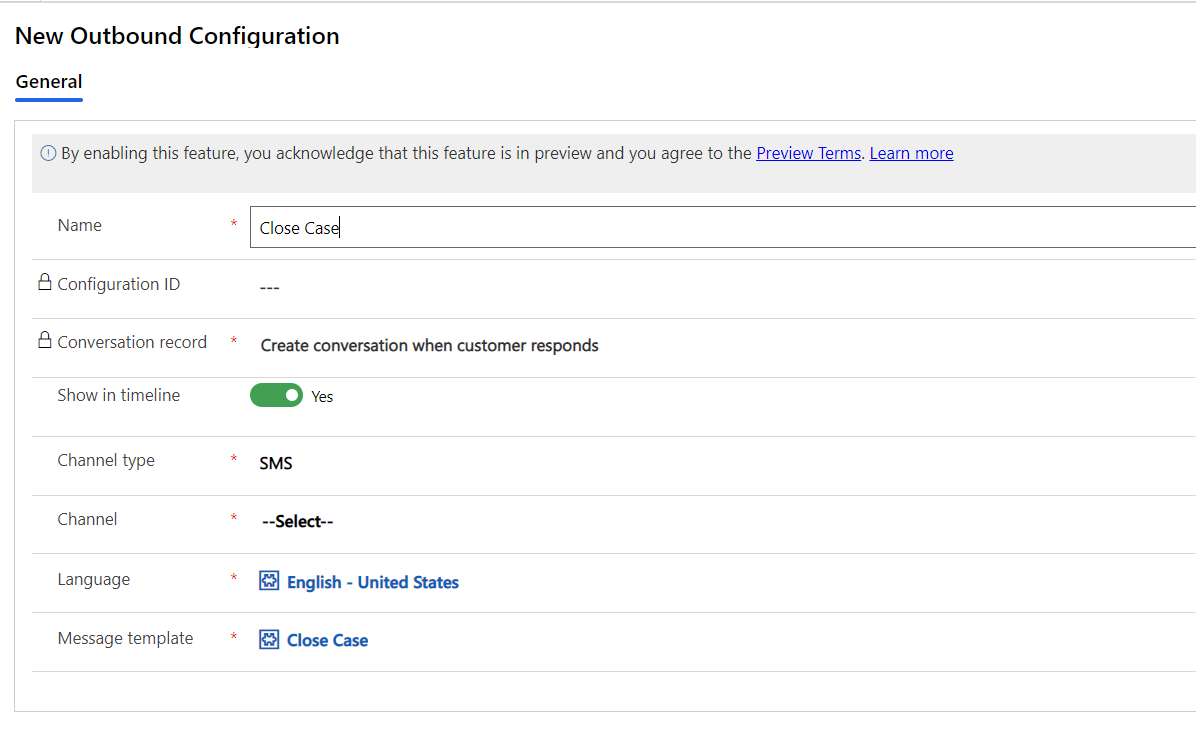Open the Channel type SMS selector
This screenshot has width=1196, height=743.
coord(274,462)
